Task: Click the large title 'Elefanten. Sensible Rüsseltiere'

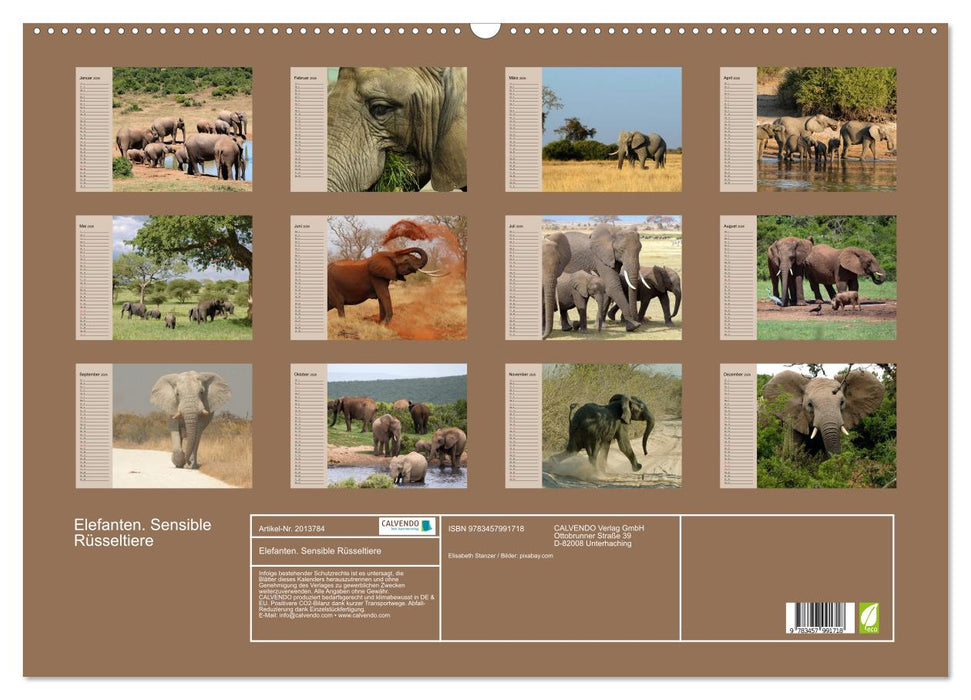Action: (142, 532)
